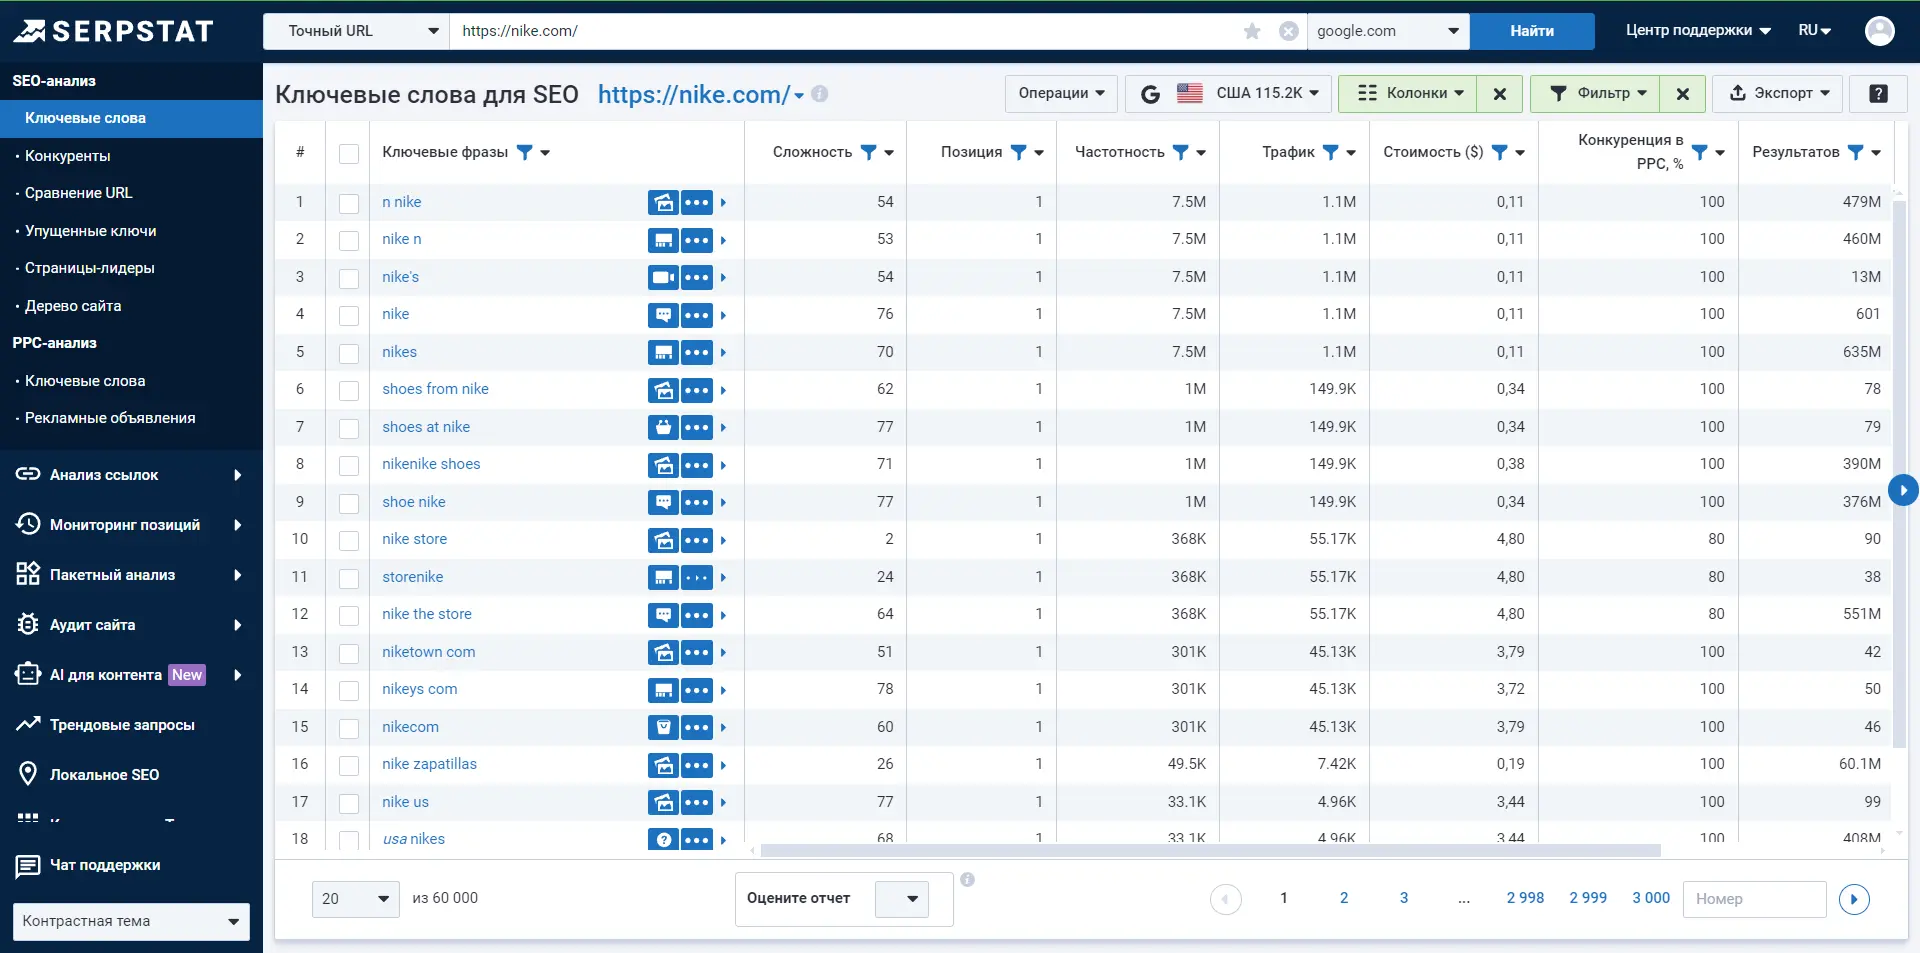Screen dimensions: 1920x953
Task: Open the Контрастная тема theme selector
Action: (x=131, y=921)
